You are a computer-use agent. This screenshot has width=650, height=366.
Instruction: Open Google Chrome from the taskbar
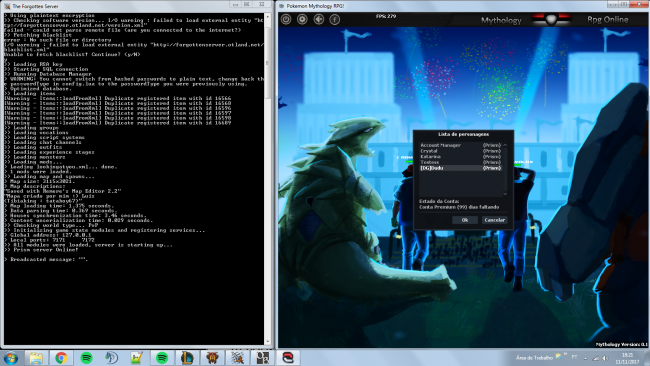[61, 358]
